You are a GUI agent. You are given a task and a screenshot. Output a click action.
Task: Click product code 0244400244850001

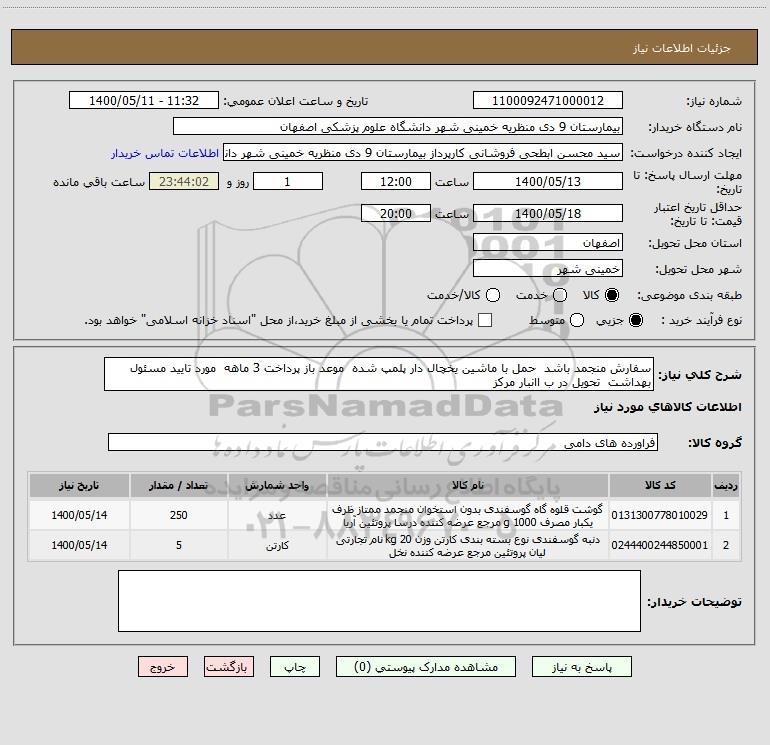pos(660,545)
